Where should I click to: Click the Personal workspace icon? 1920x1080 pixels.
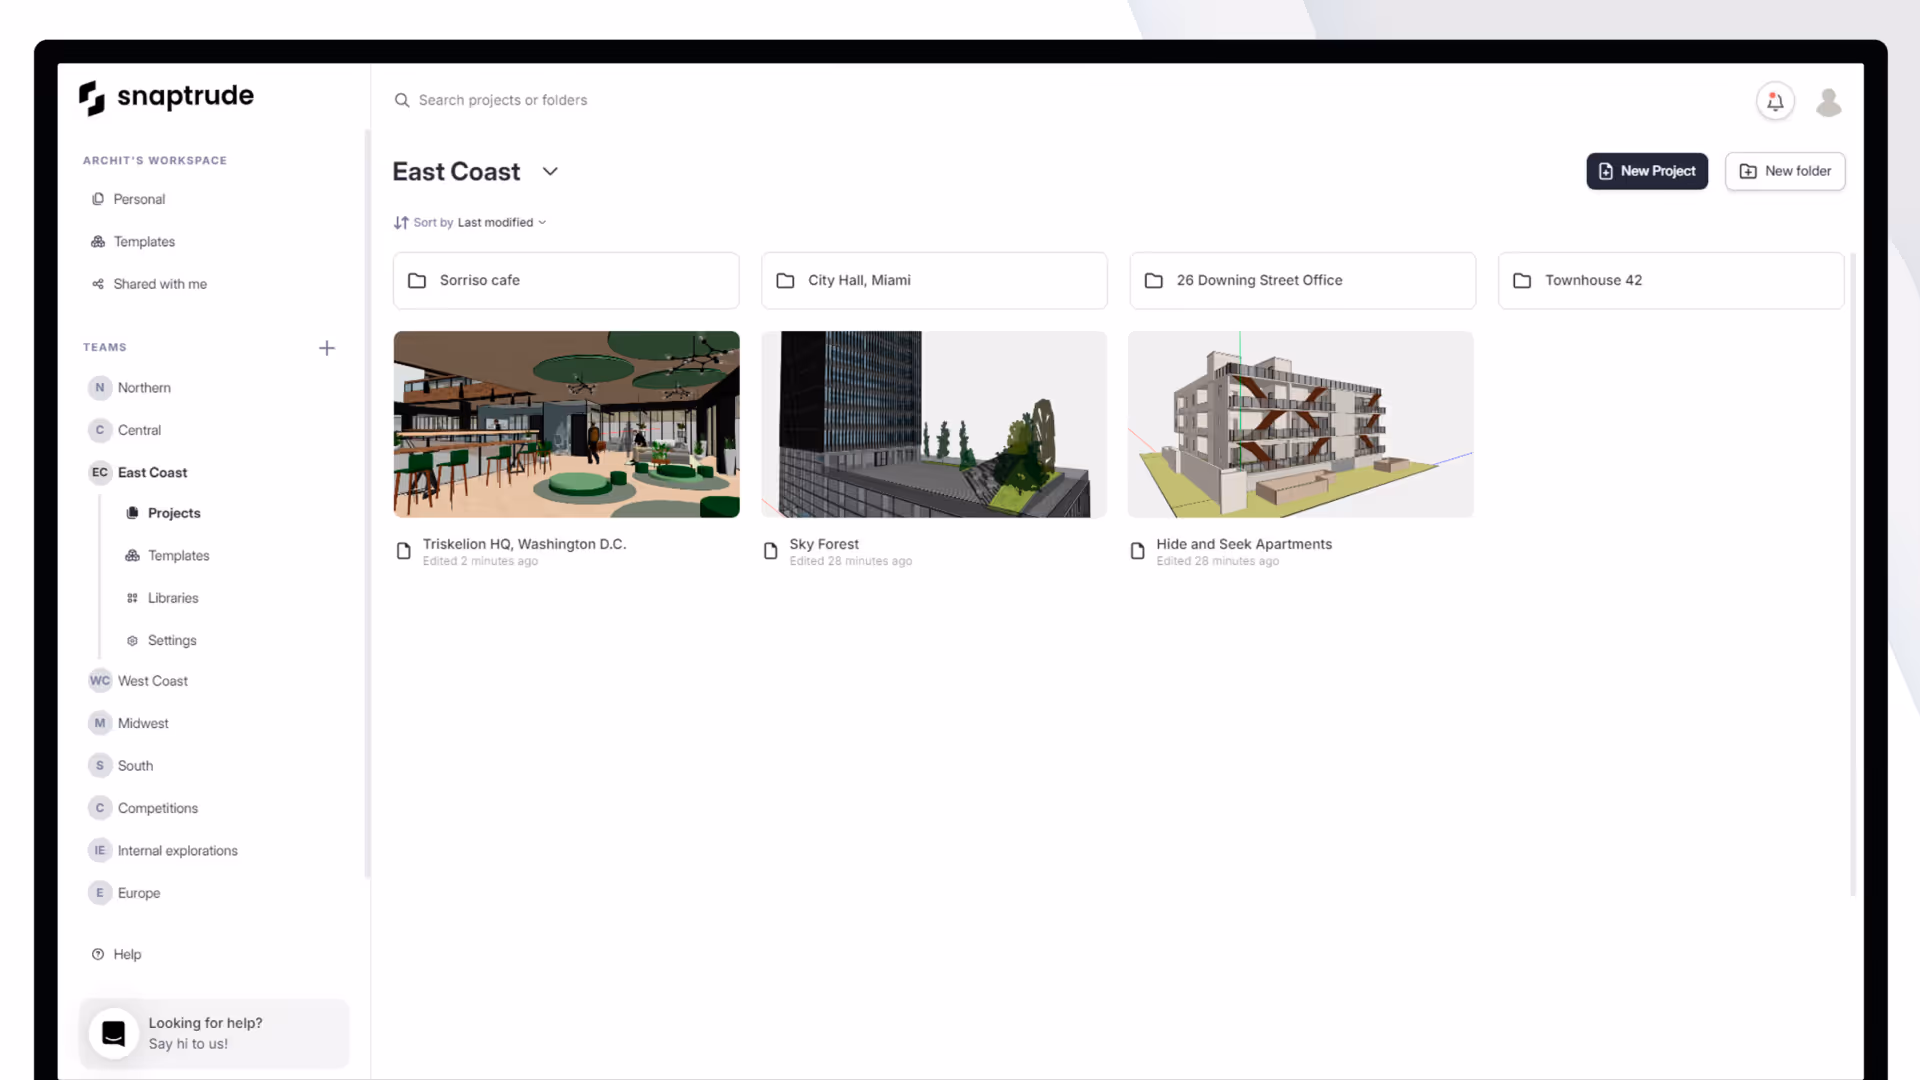click(x=98, y=199)
